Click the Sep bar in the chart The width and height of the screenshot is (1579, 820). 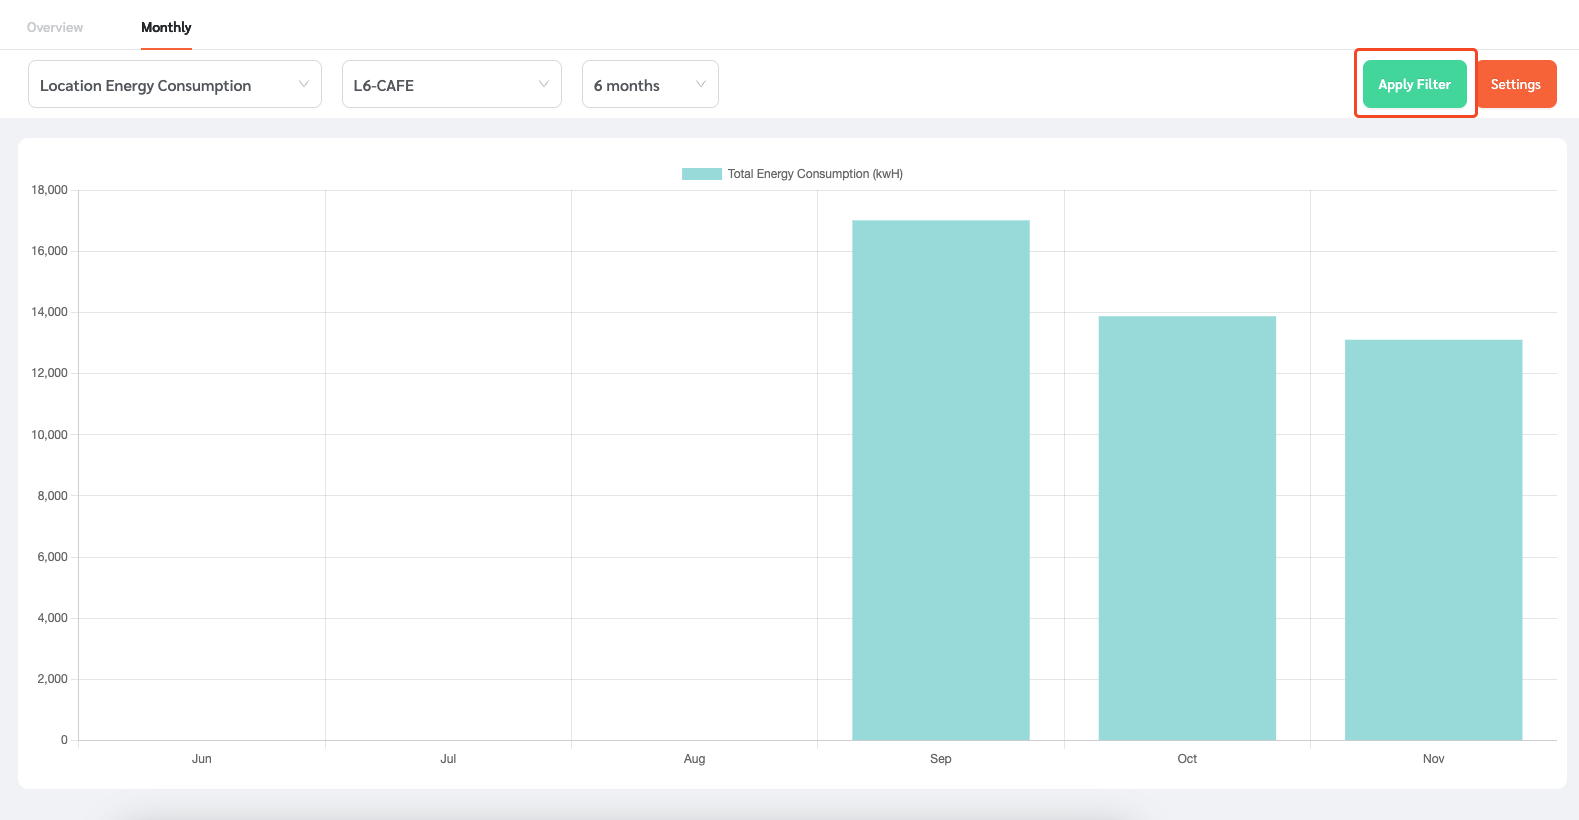[x=941, y=480]
